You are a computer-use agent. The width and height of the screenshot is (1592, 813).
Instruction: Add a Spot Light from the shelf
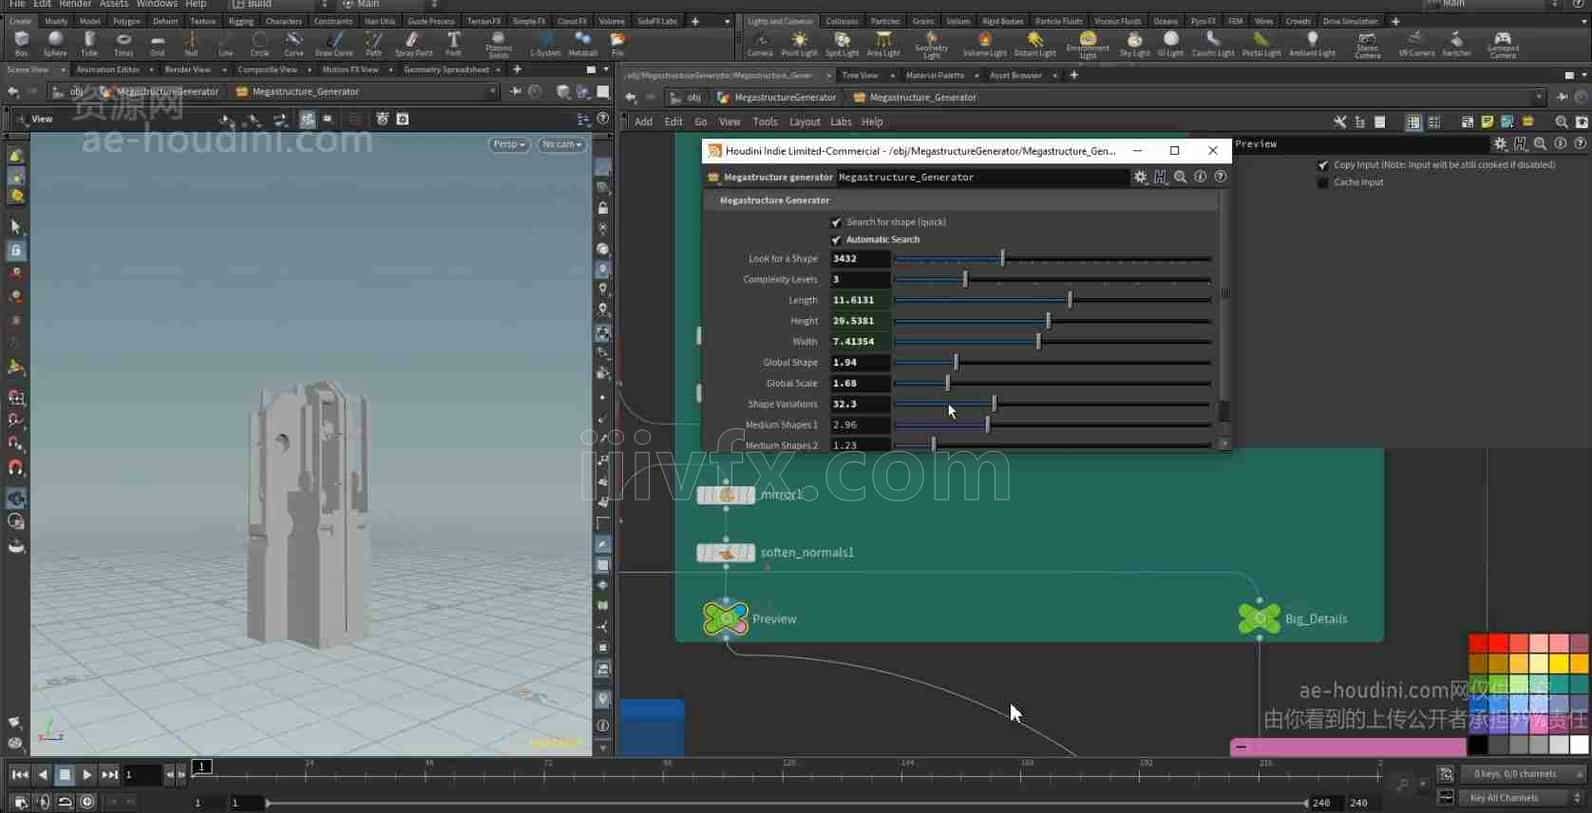842,43
